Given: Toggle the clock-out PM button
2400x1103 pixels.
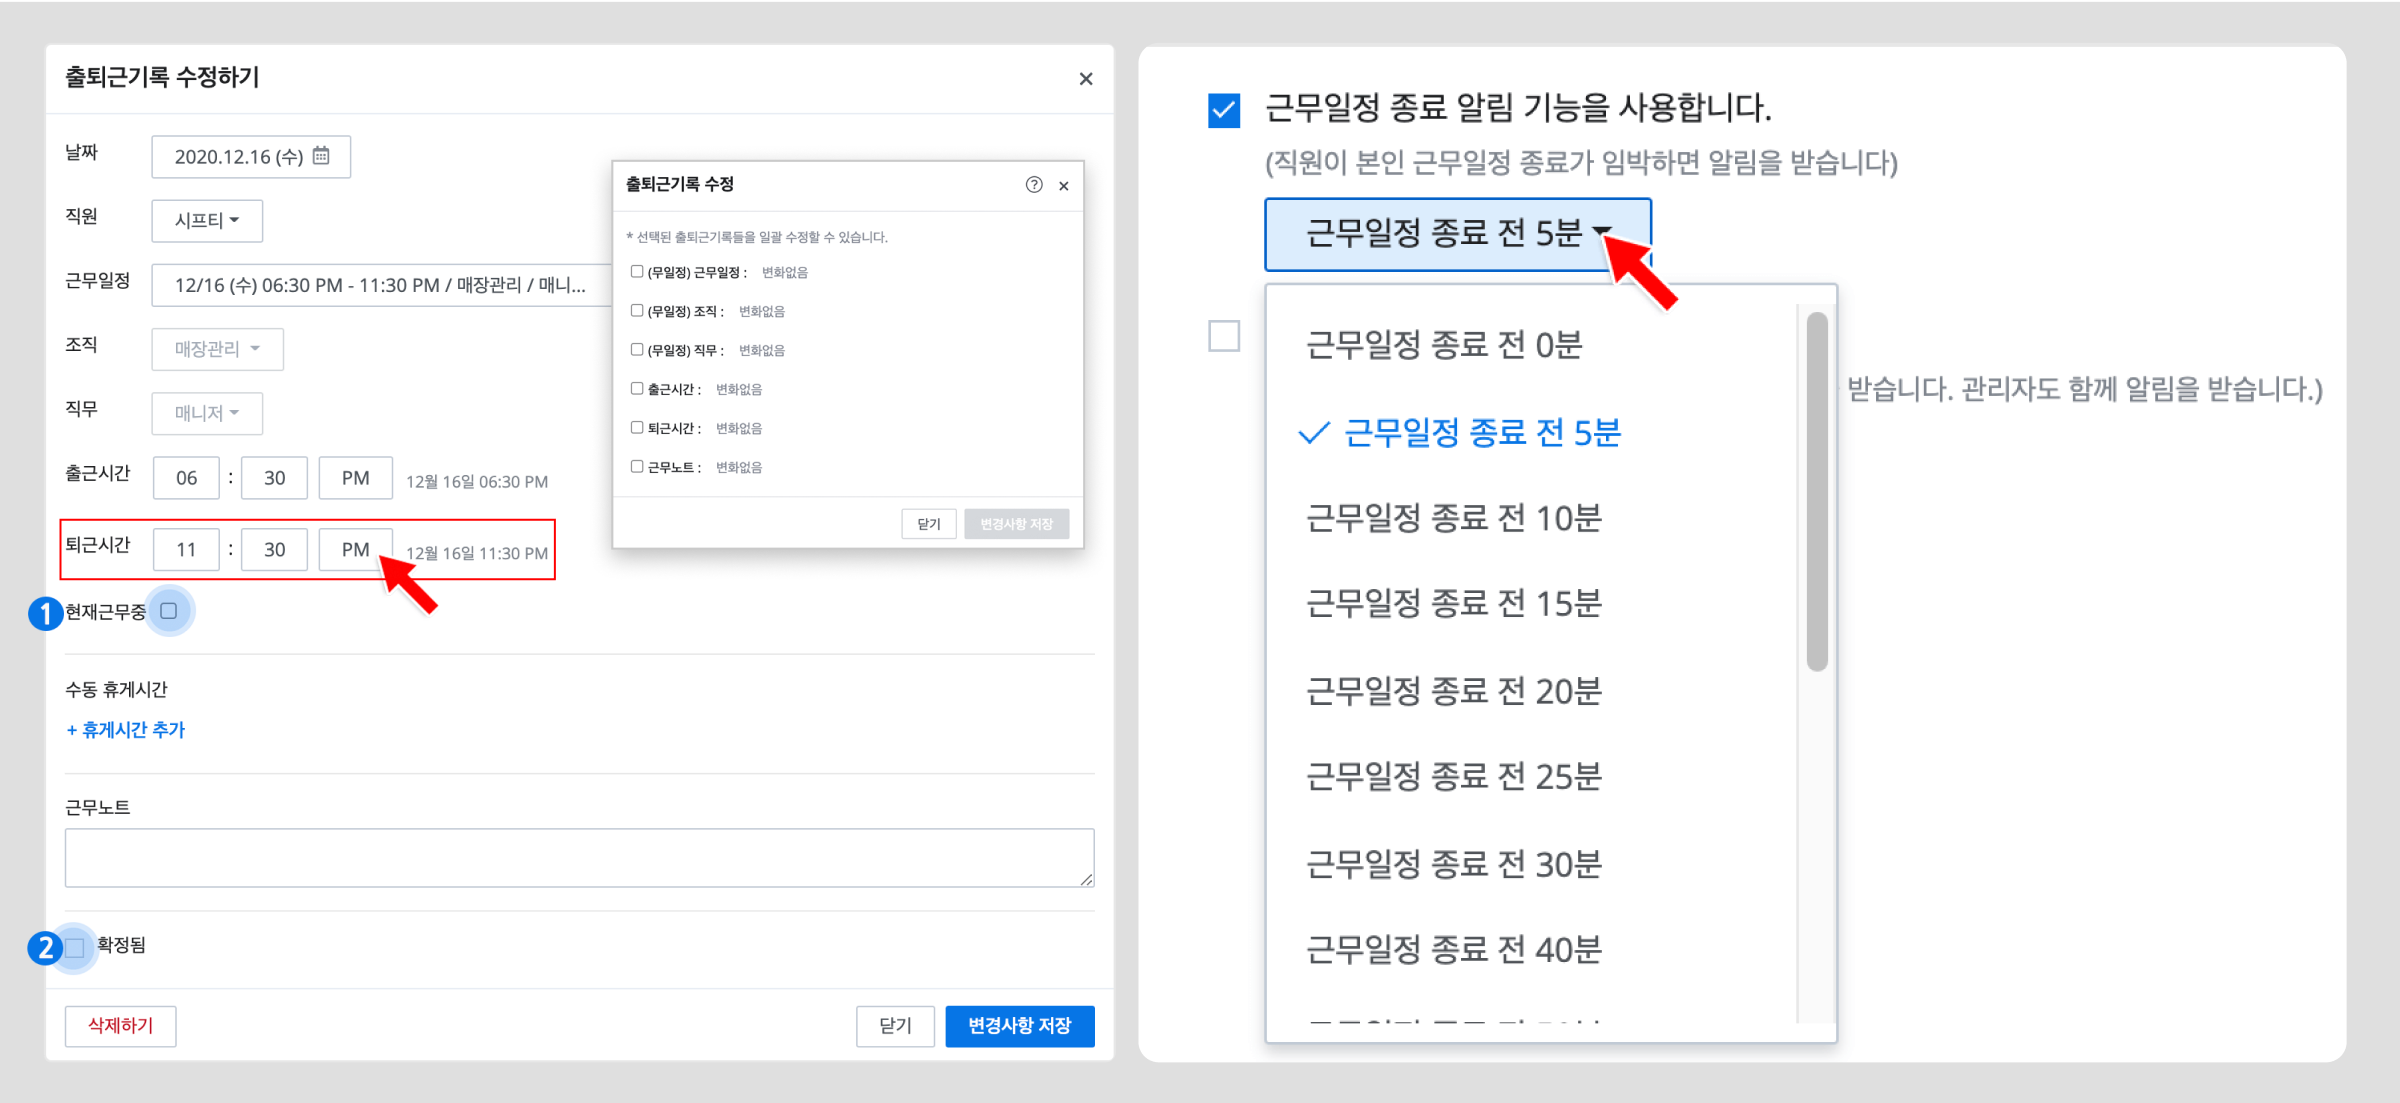Looking at the screenshot, I should point(355,549).
